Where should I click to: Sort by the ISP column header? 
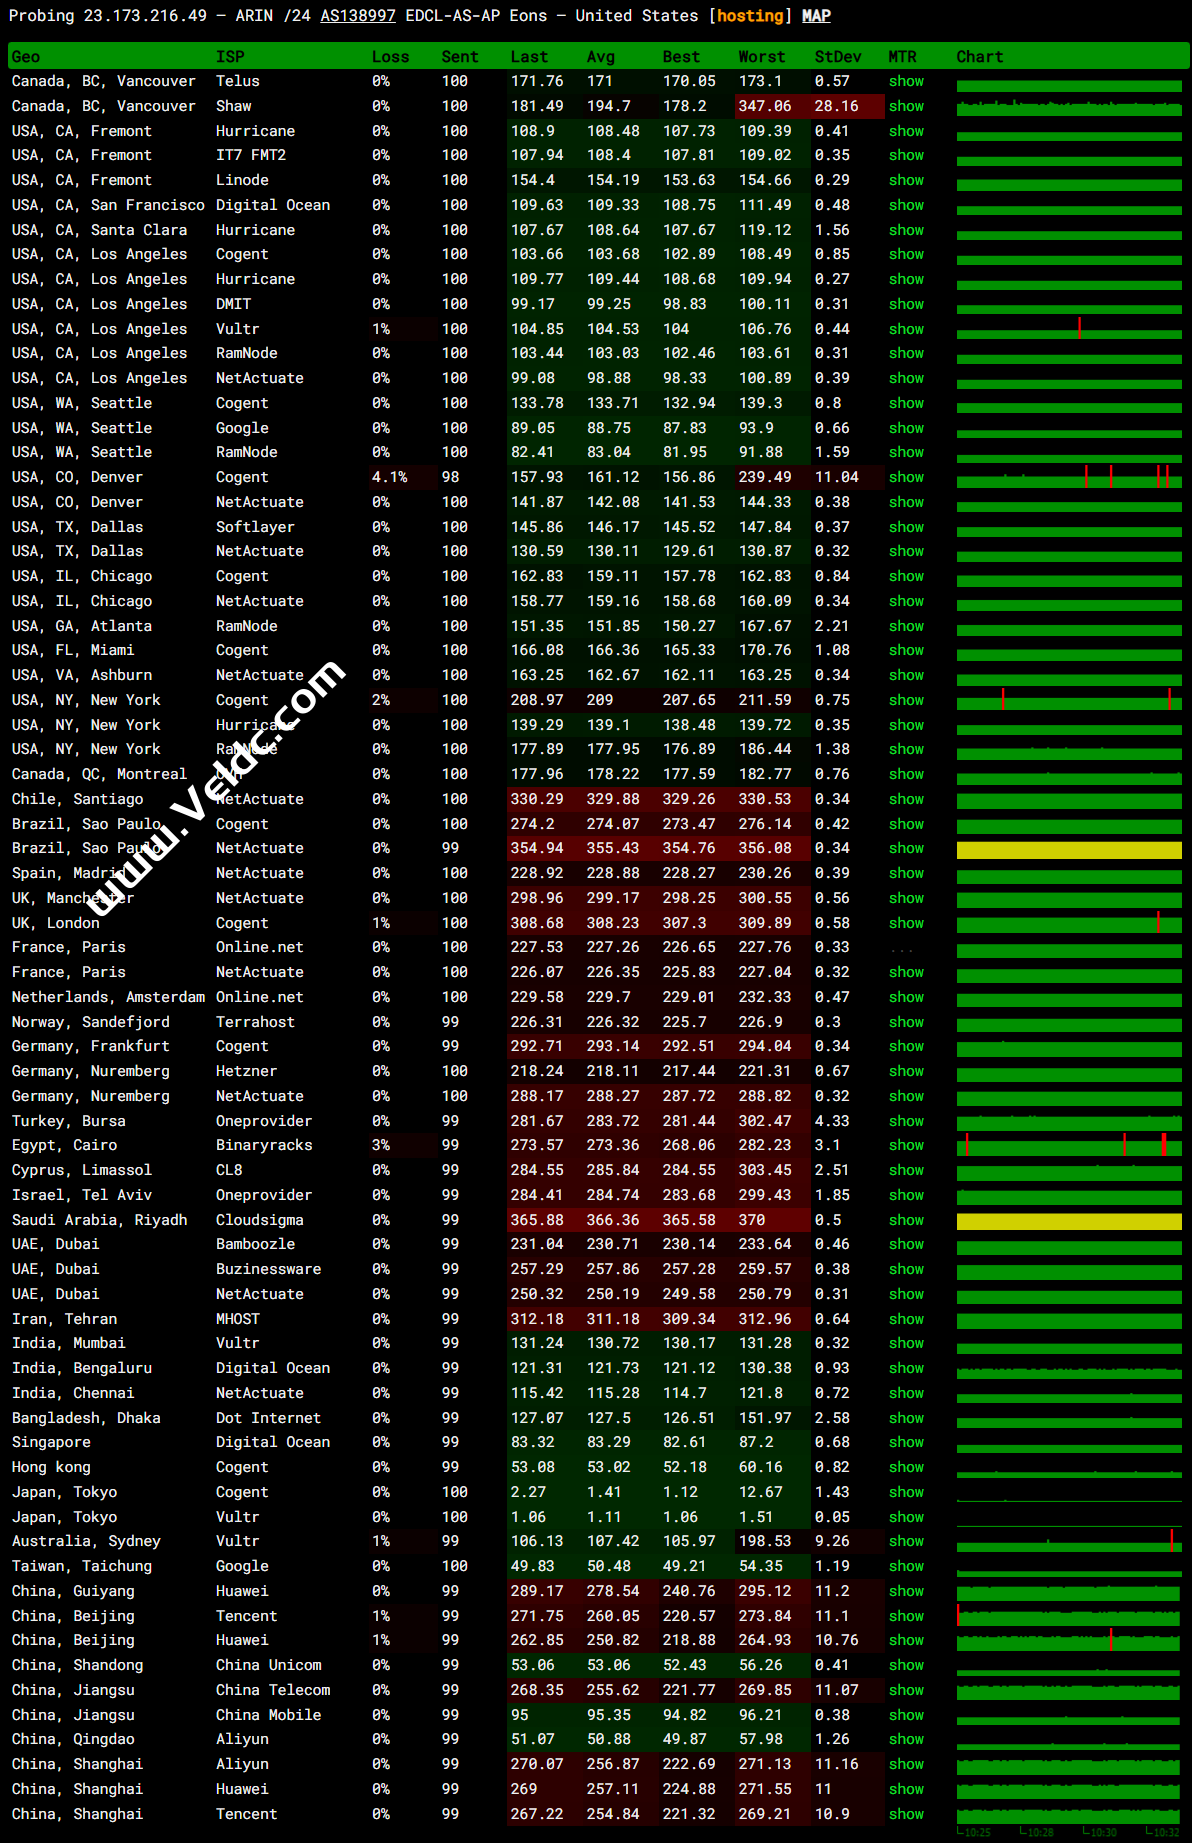(x=230, y=57)
